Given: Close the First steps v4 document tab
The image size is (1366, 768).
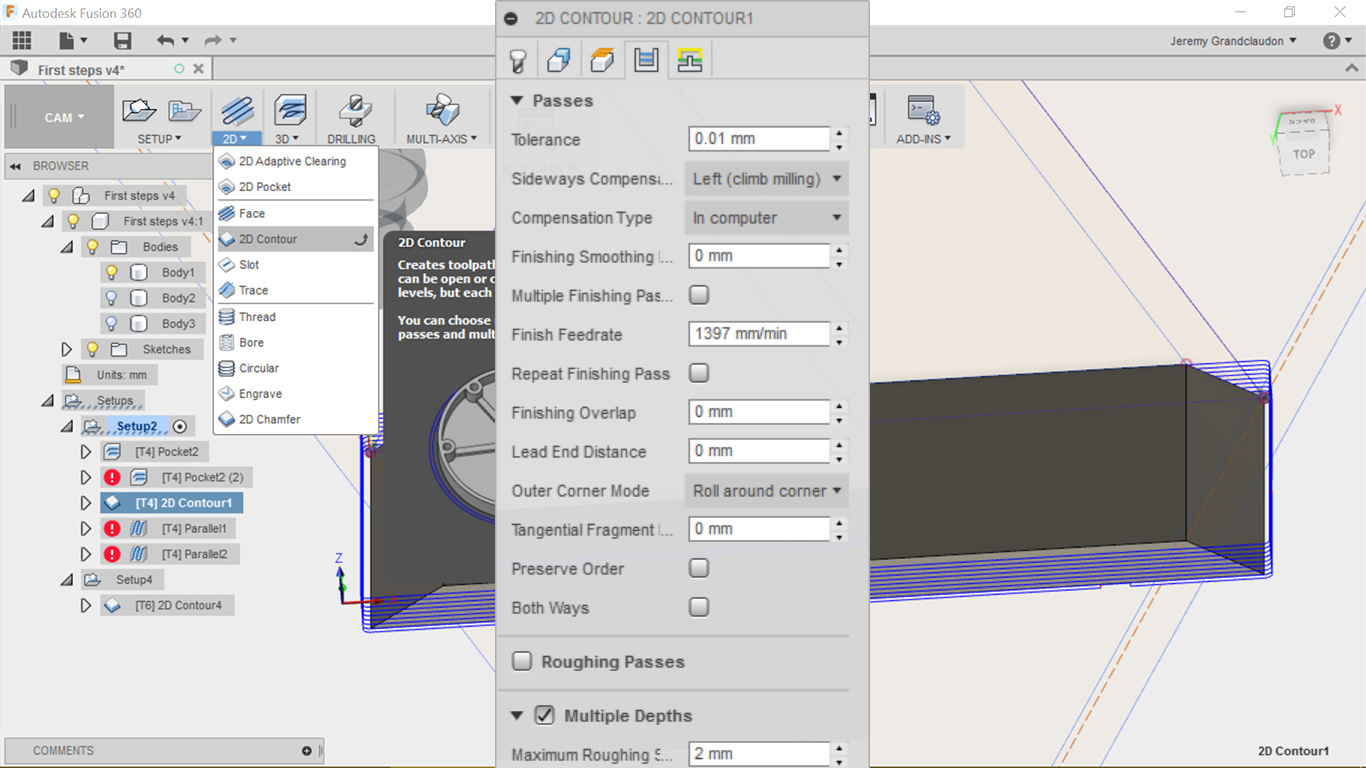Looking at the screenshot, I should point(199,69).
